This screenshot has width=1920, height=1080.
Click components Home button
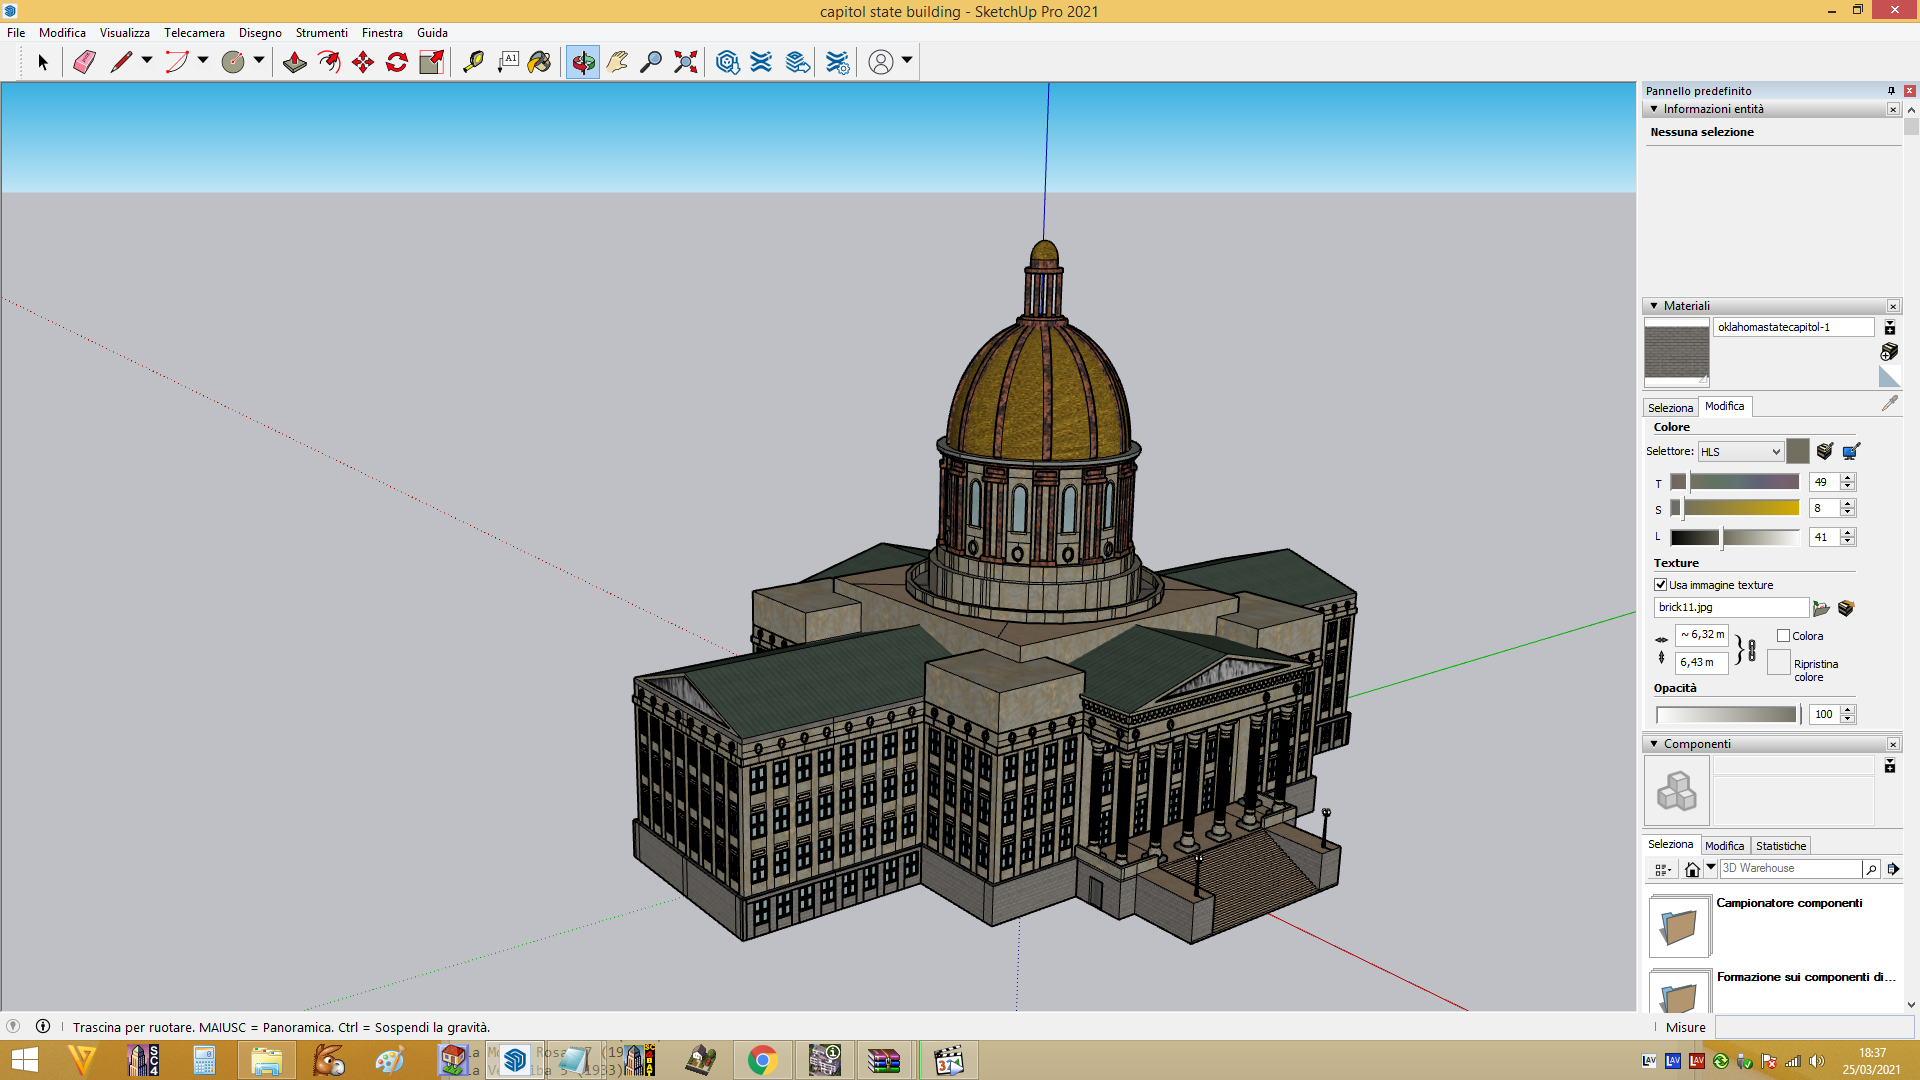(x=1692, y=869)
